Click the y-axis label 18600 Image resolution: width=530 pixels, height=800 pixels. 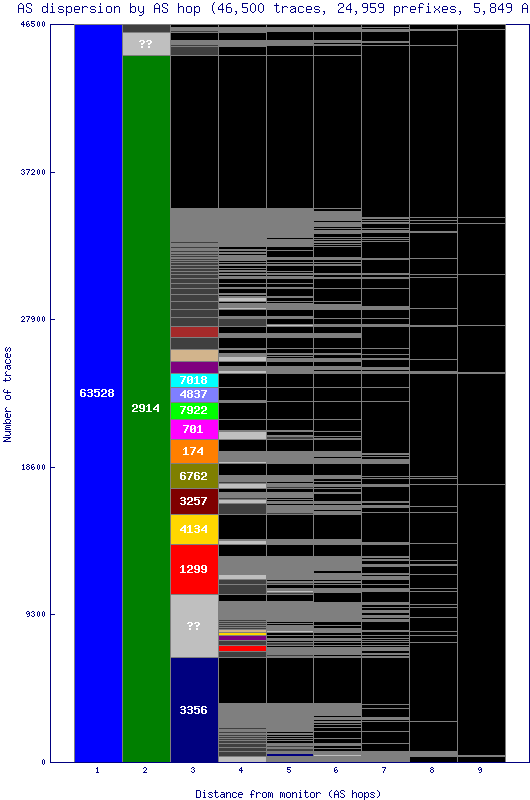[x=33, y=467]
